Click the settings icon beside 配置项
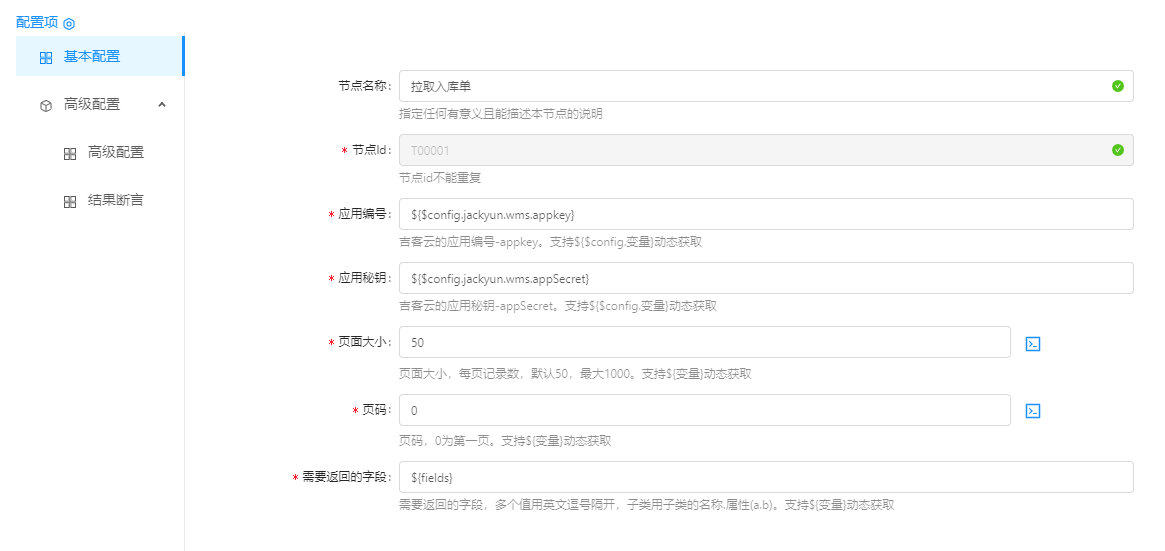 click(69, 23)
